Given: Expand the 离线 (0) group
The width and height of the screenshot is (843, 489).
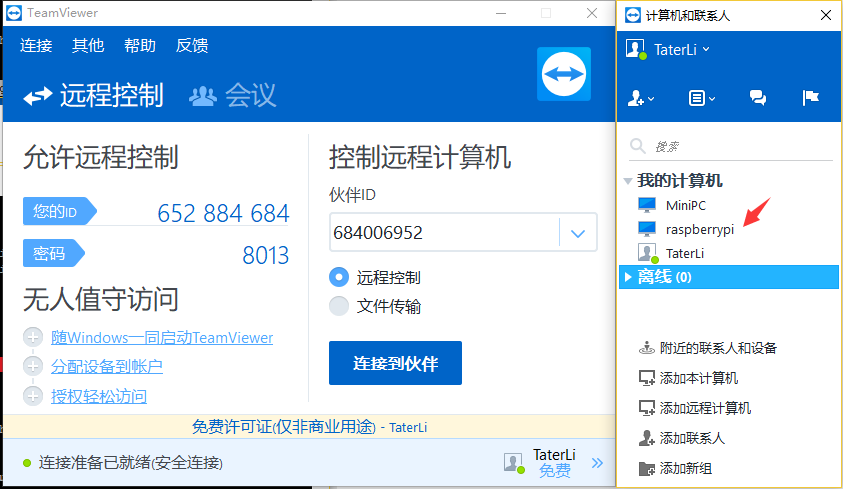Looking at the screenshot, I should [x=627, y=277].
